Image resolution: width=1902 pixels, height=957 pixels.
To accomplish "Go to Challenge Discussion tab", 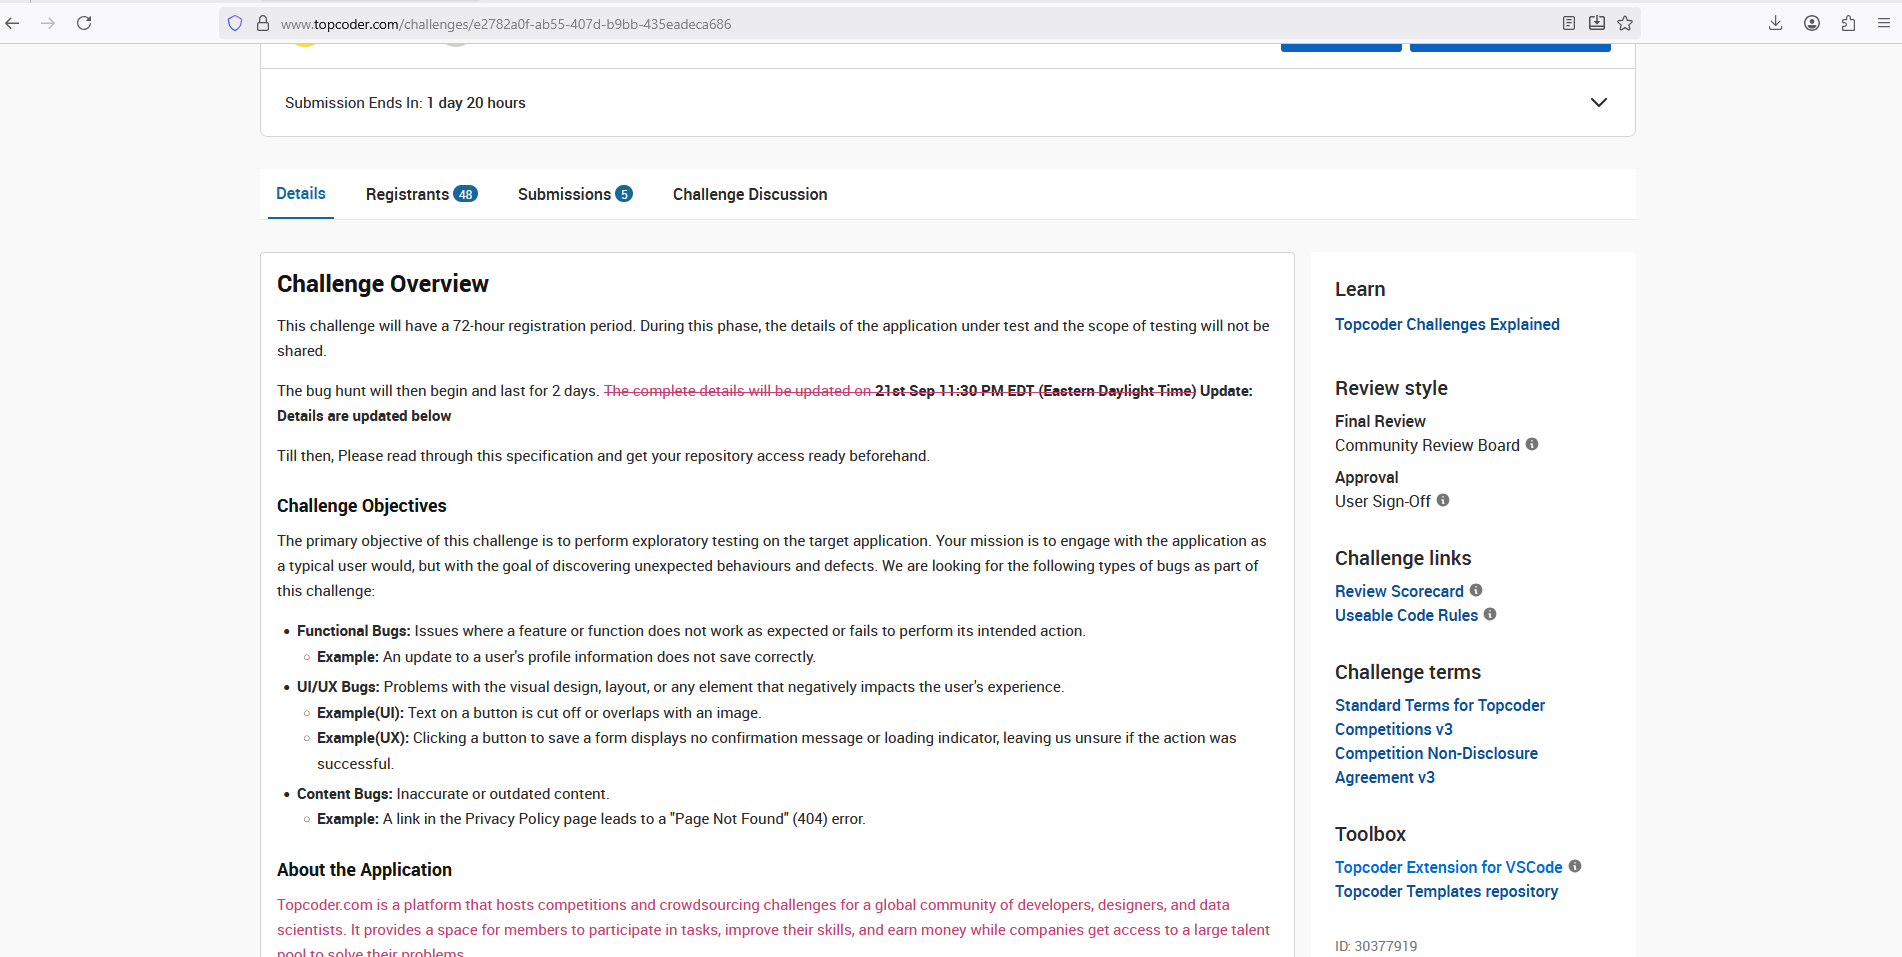I will tap(750, 194).
